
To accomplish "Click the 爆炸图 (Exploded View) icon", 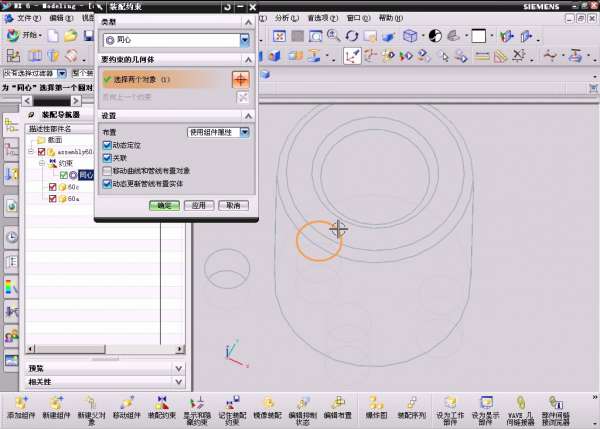I will [x=375, y=404].
